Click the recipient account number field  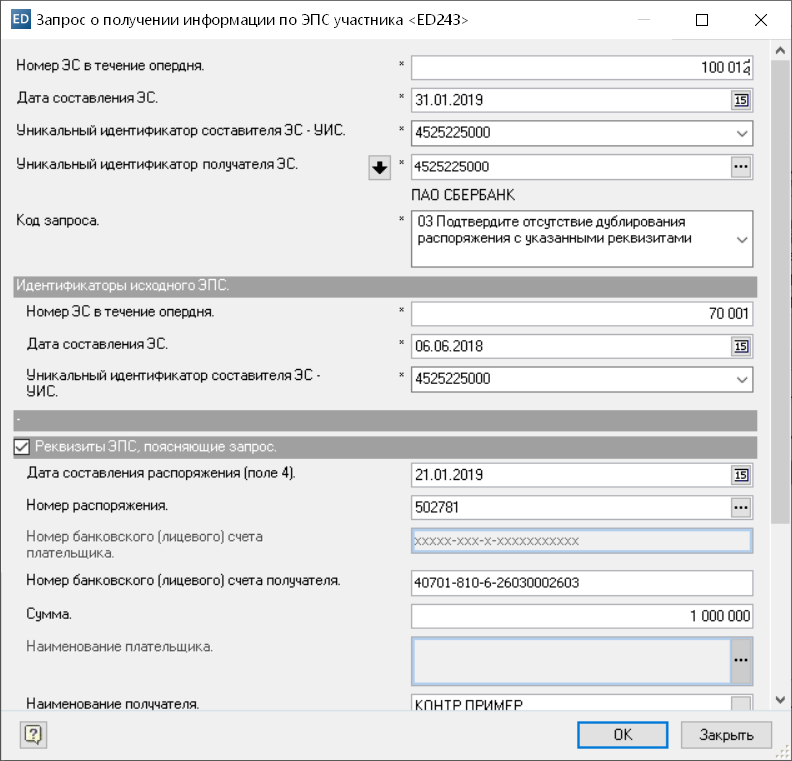(581, 582)
